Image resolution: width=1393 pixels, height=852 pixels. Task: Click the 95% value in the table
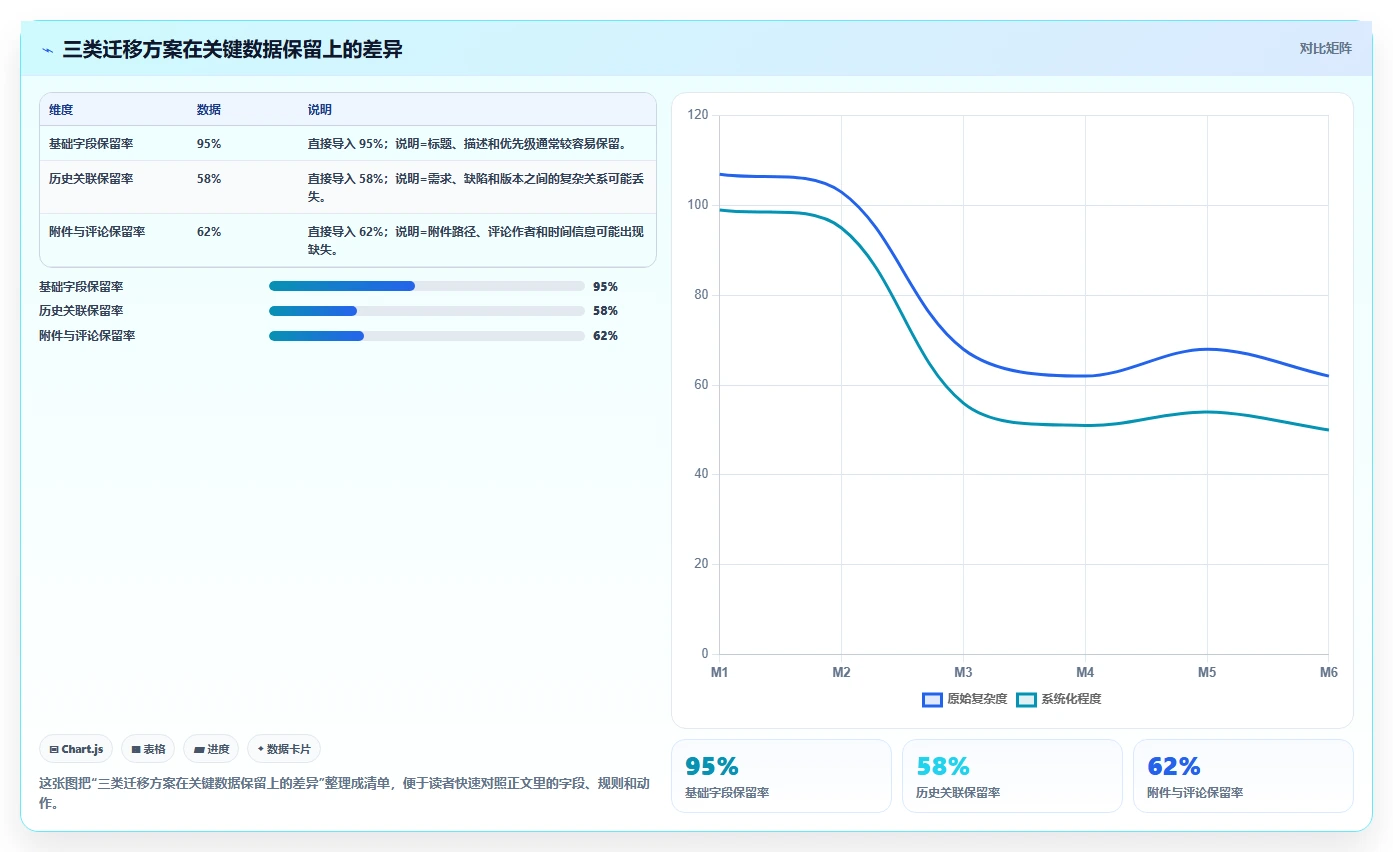[x=209, y=144]
